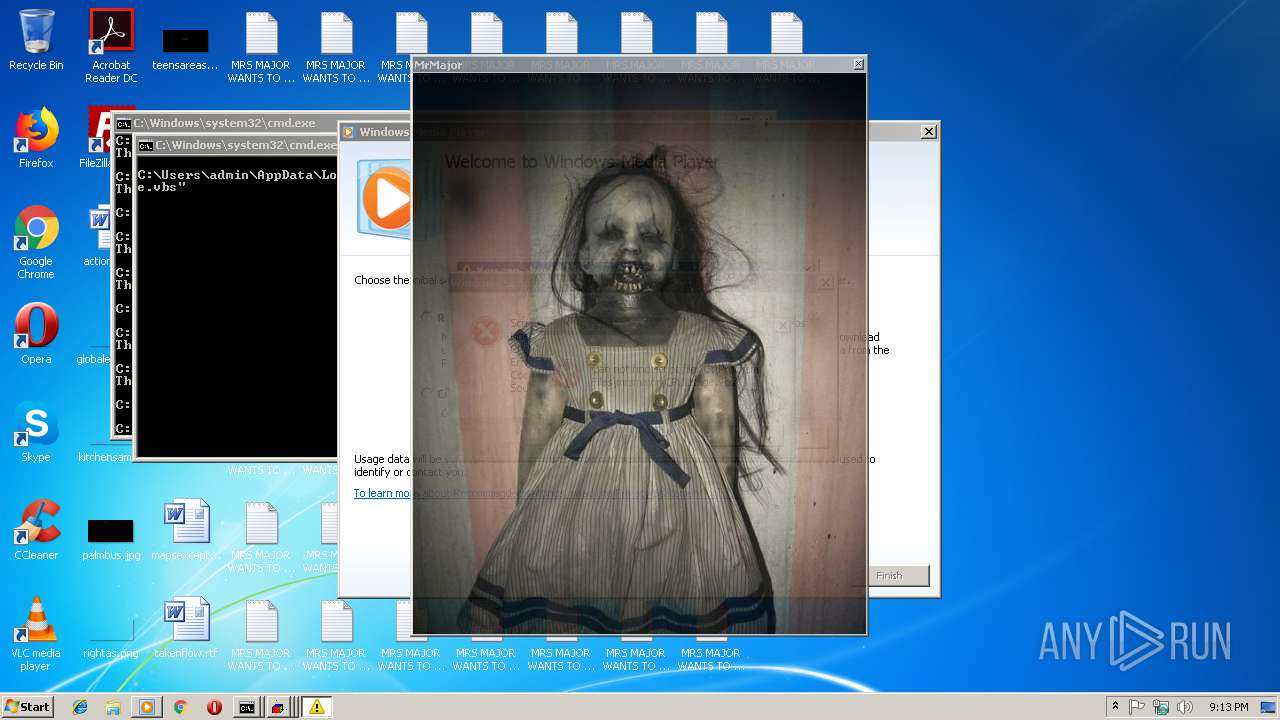Show hidden tray icons arrow

pyautogui.click(x=1115, y=707)
